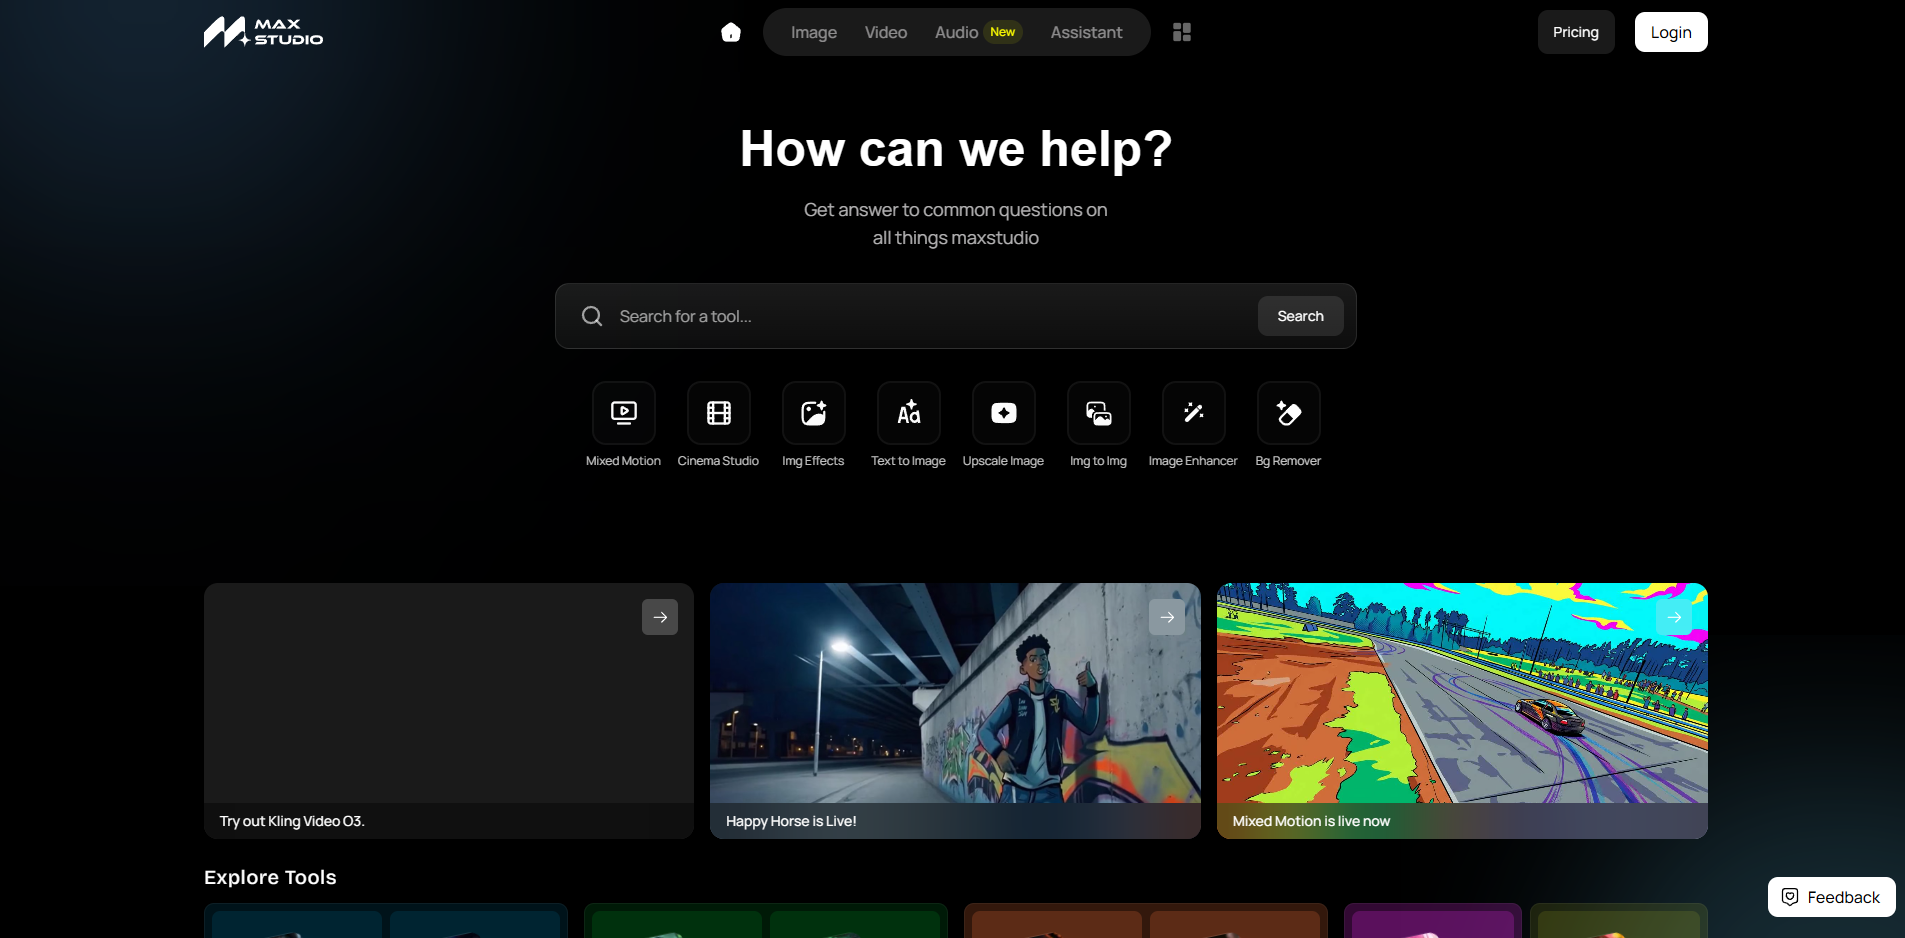The height and width of the screenshot is (938, 1905).
Task: Choose the Upscale Image tool icon
Action: click(x=1004, y=413)
